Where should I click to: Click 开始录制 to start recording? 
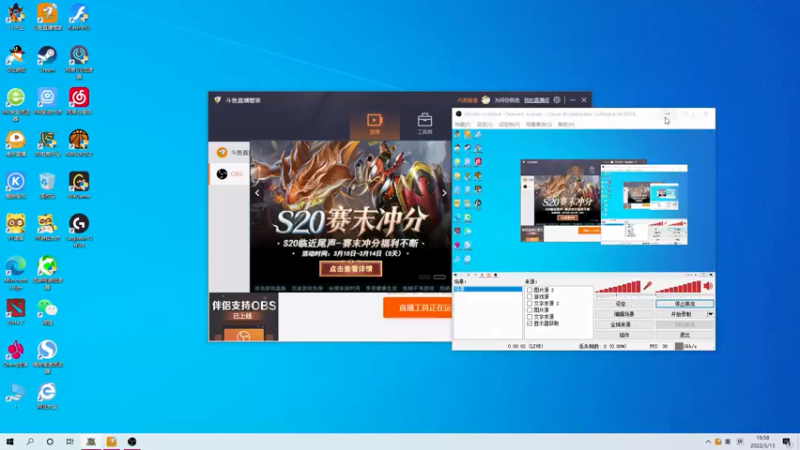pos(681,314)
